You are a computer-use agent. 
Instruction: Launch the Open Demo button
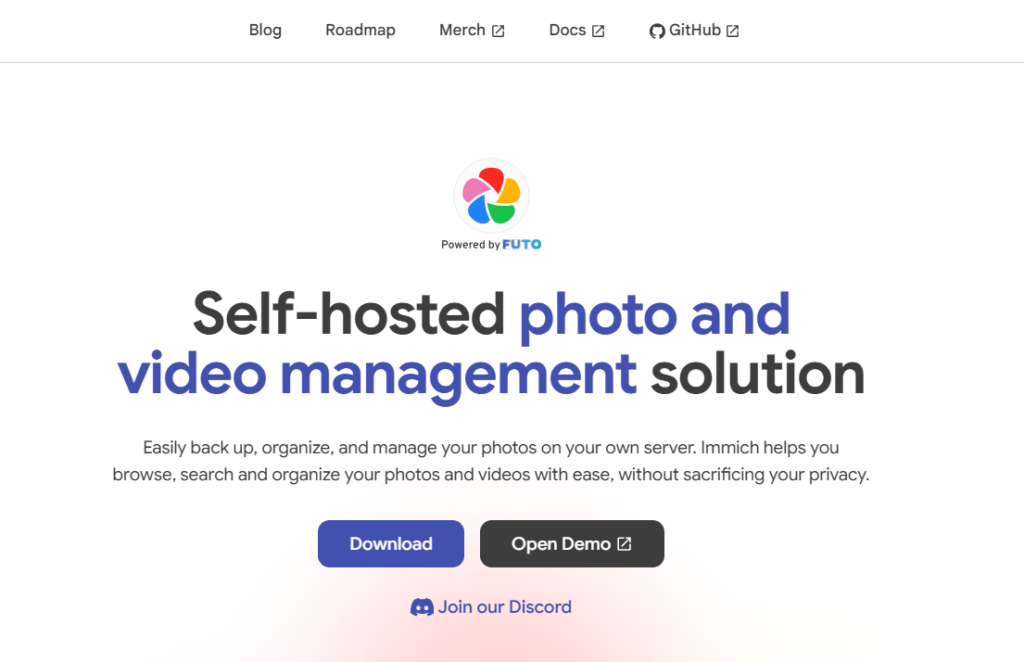tap(572, 544)
